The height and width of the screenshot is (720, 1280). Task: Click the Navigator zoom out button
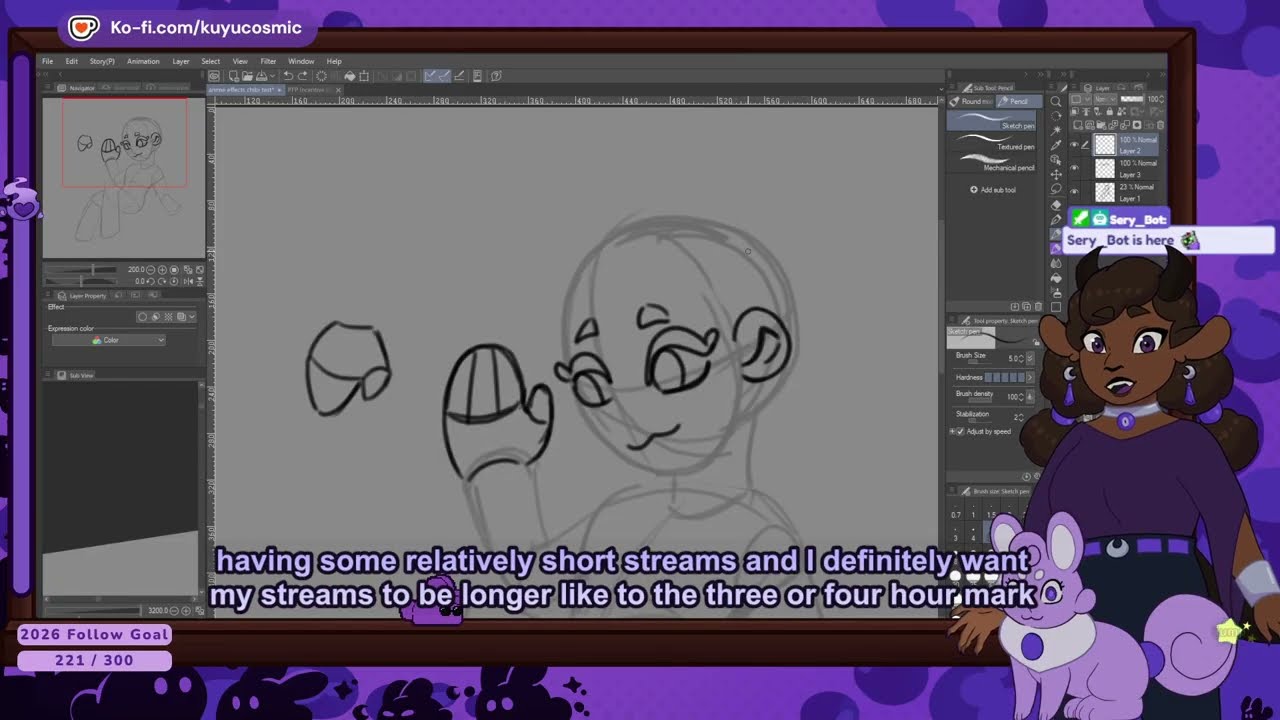pos(150,270)
